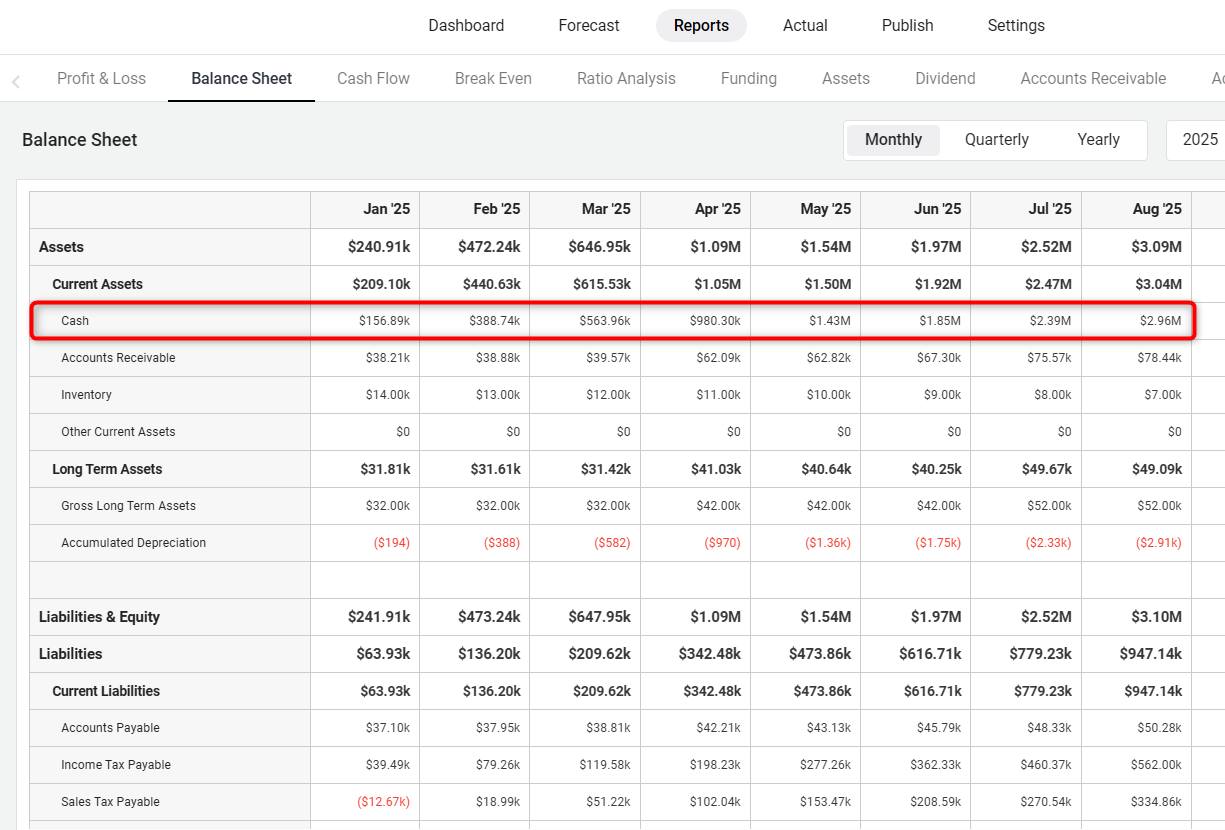Select the Dividend tab

point(945,79)
